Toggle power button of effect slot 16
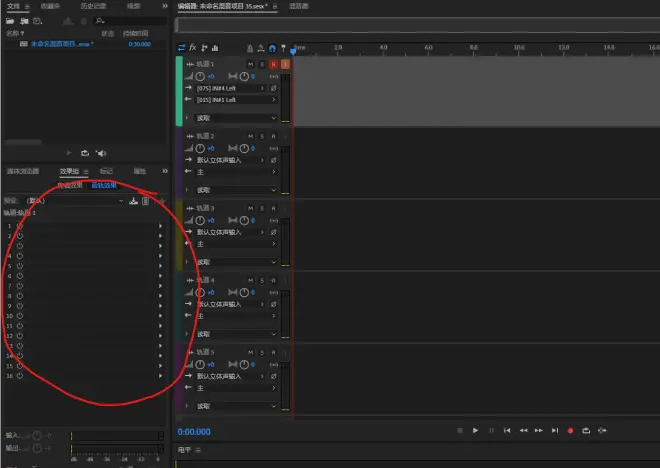The height and width of the screenshot is (468, 660). click(20, 376)
